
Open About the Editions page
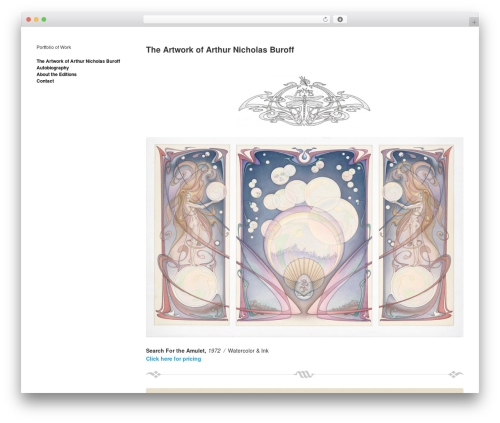[x=57, y=74]
